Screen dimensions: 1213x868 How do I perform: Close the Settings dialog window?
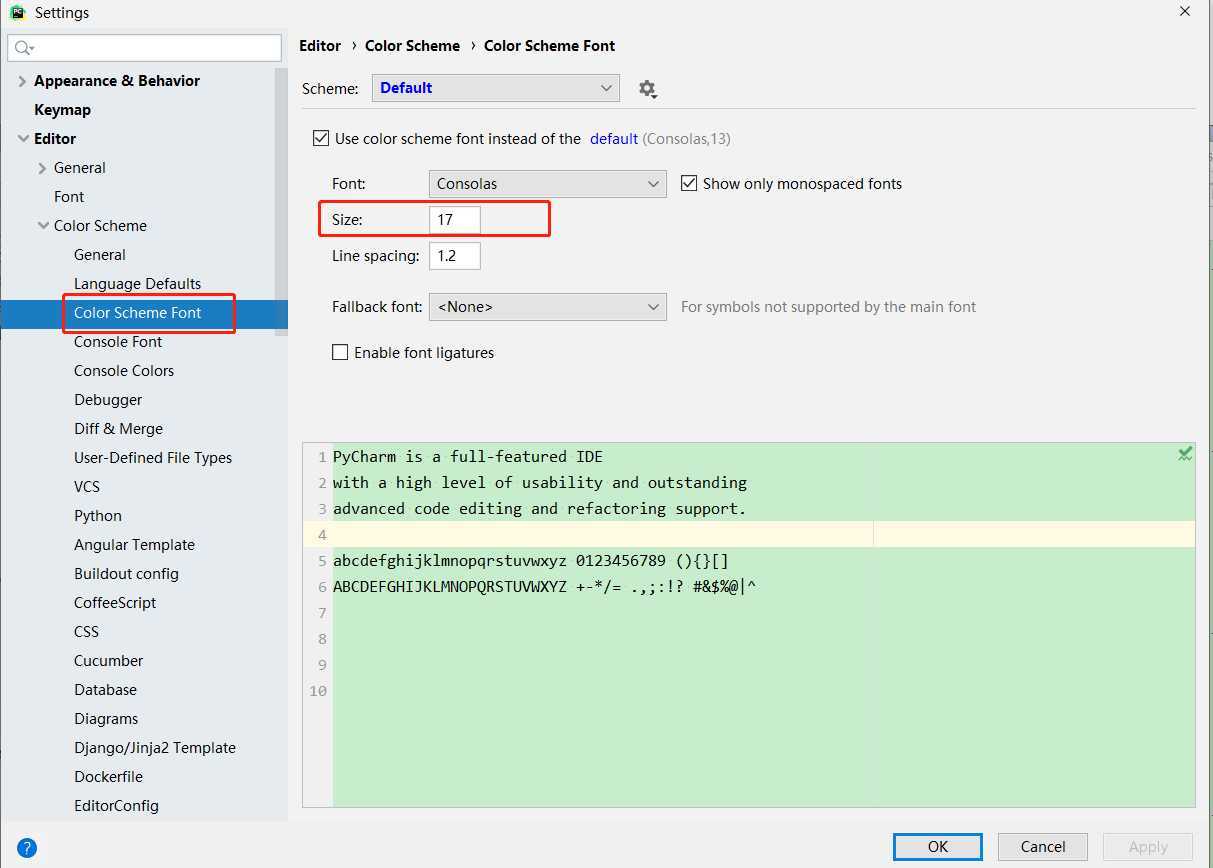[x=1185, y=12]
